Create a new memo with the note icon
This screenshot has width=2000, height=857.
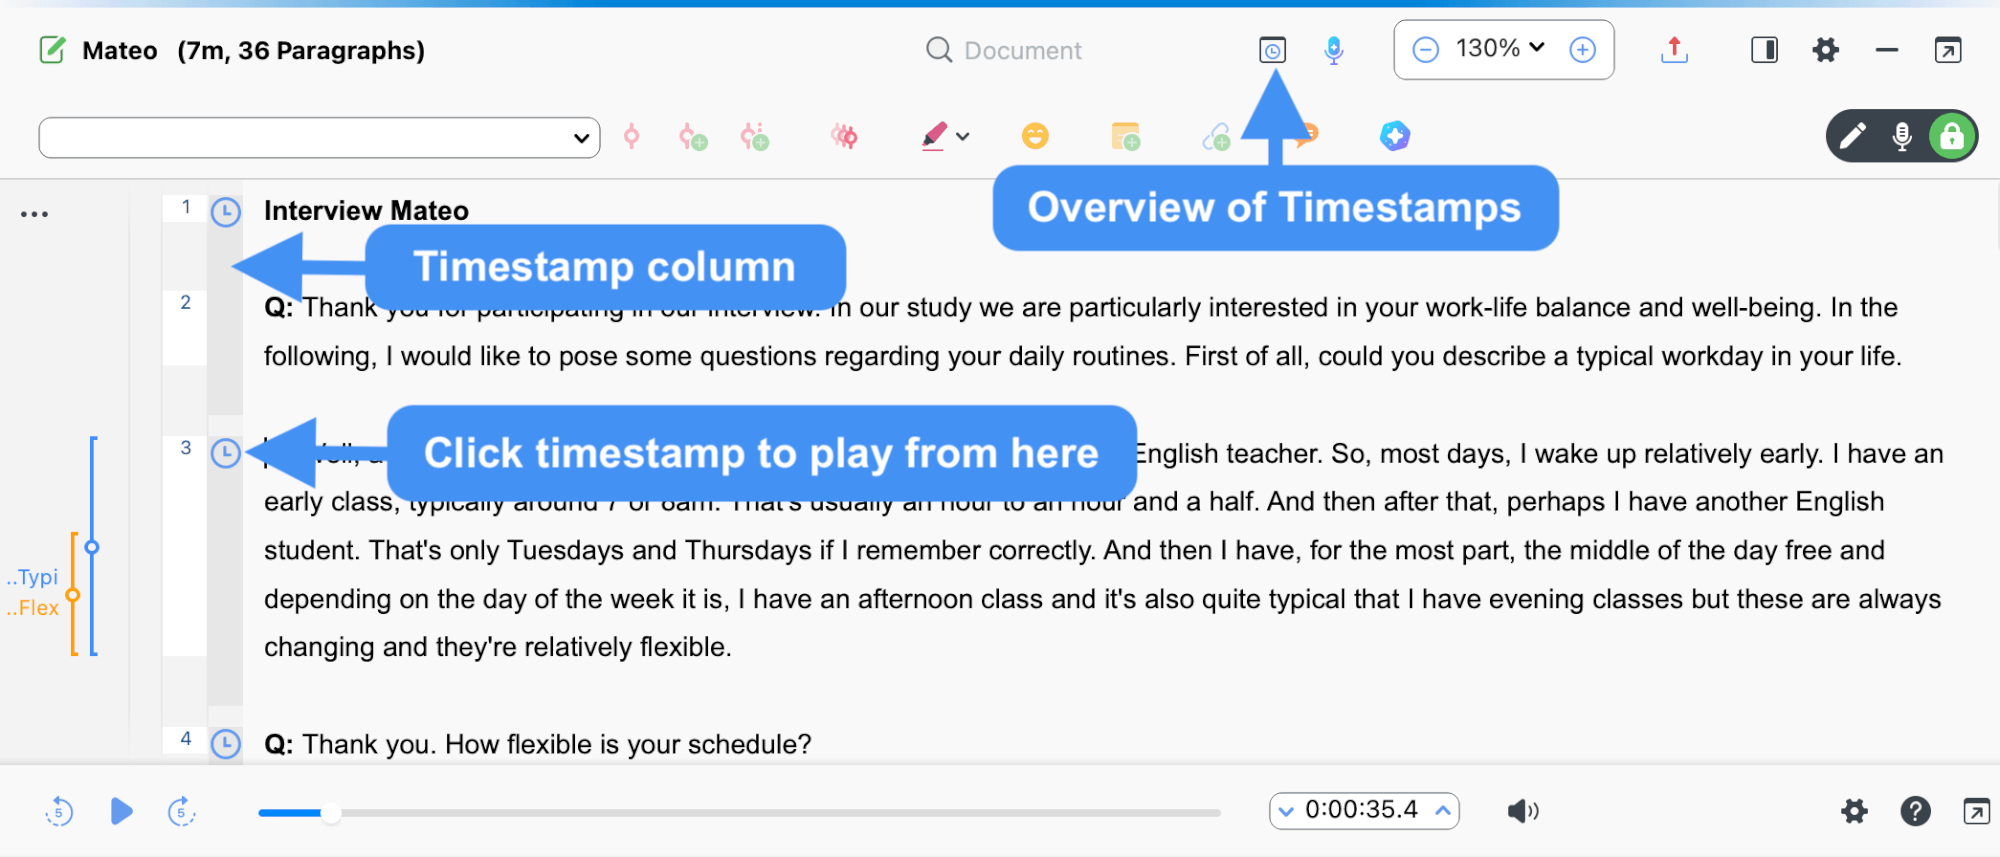click(x=1125, y=136)
